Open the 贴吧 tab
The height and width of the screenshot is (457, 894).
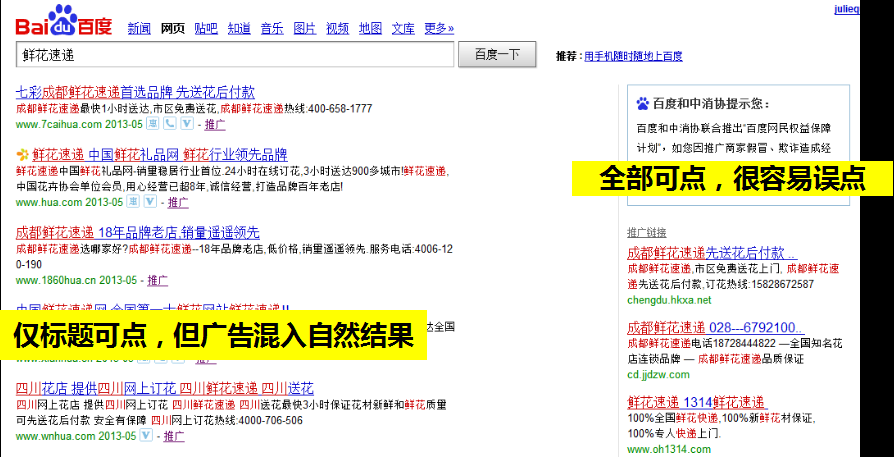tap(206, 28)
